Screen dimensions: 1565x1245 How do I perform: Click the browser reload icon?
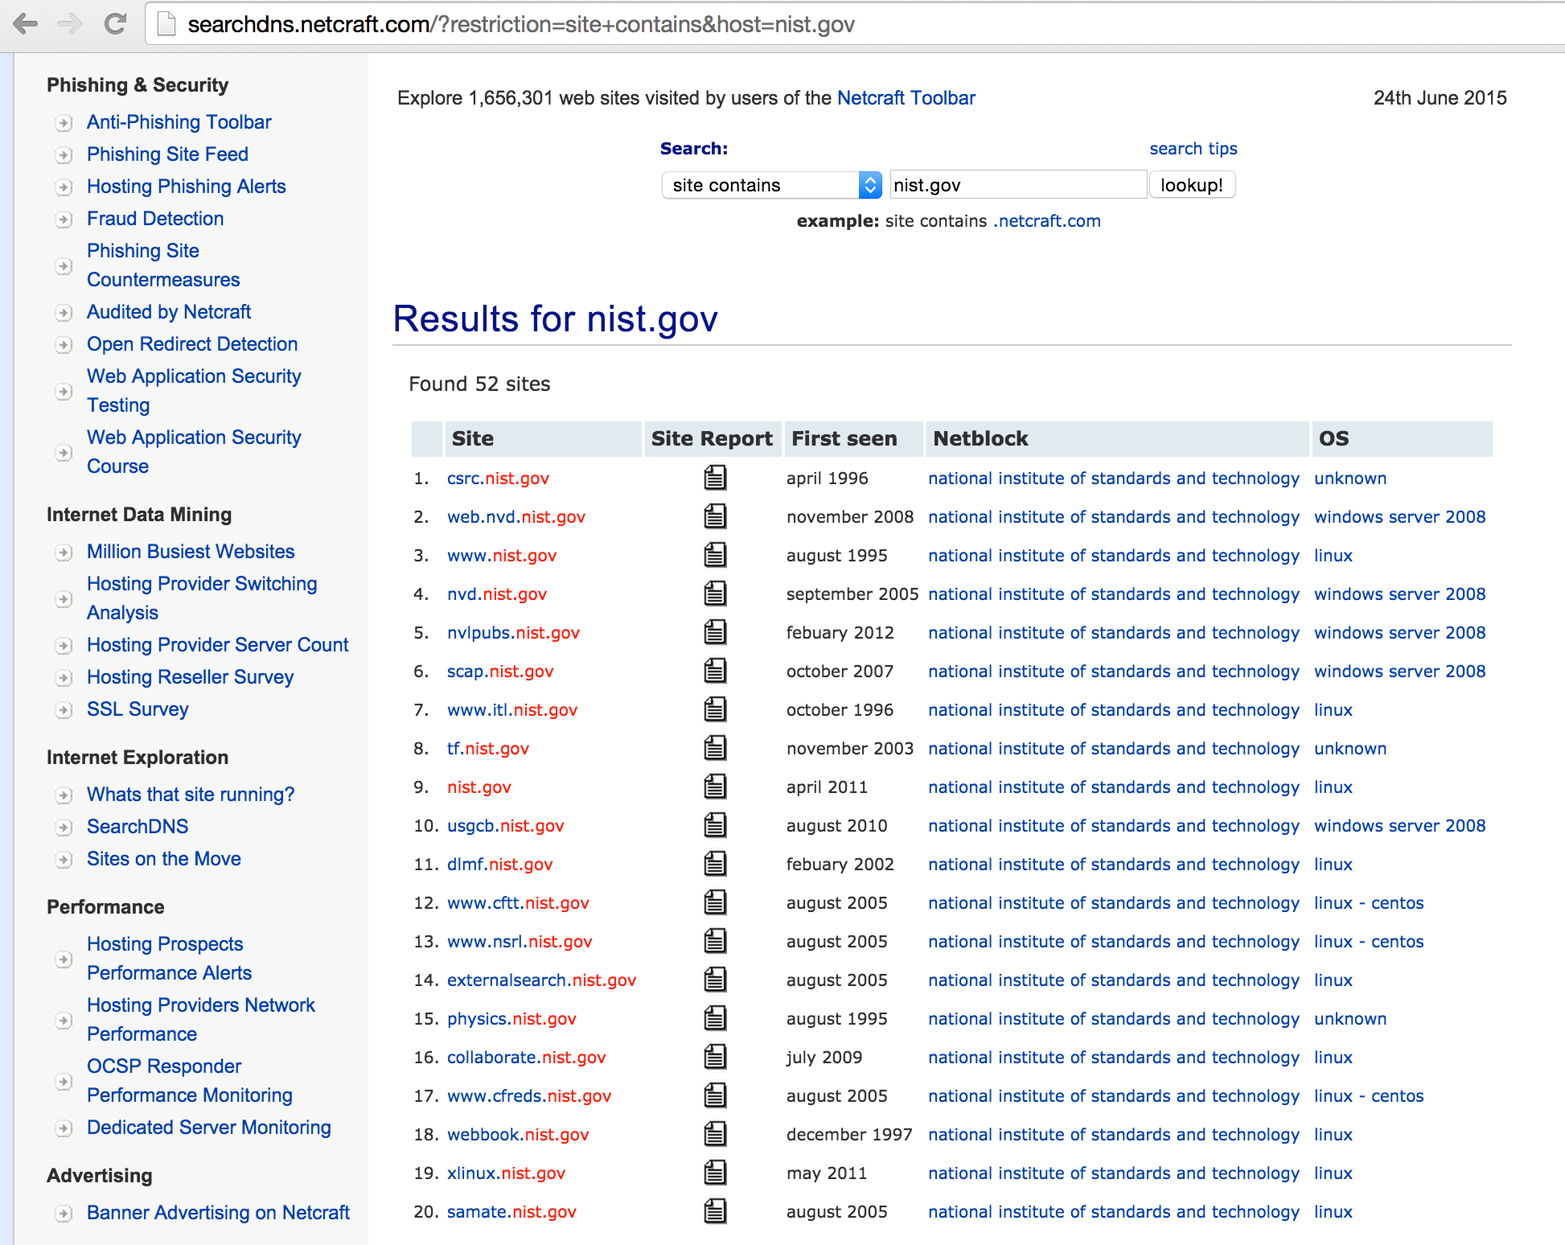[x=113, y=24]
